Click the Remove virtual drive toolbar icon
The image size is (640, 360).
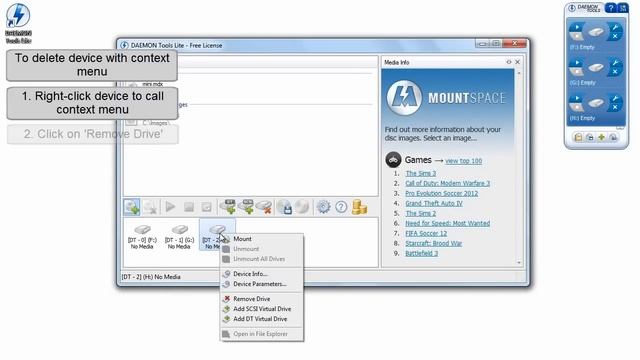point(264,207)
